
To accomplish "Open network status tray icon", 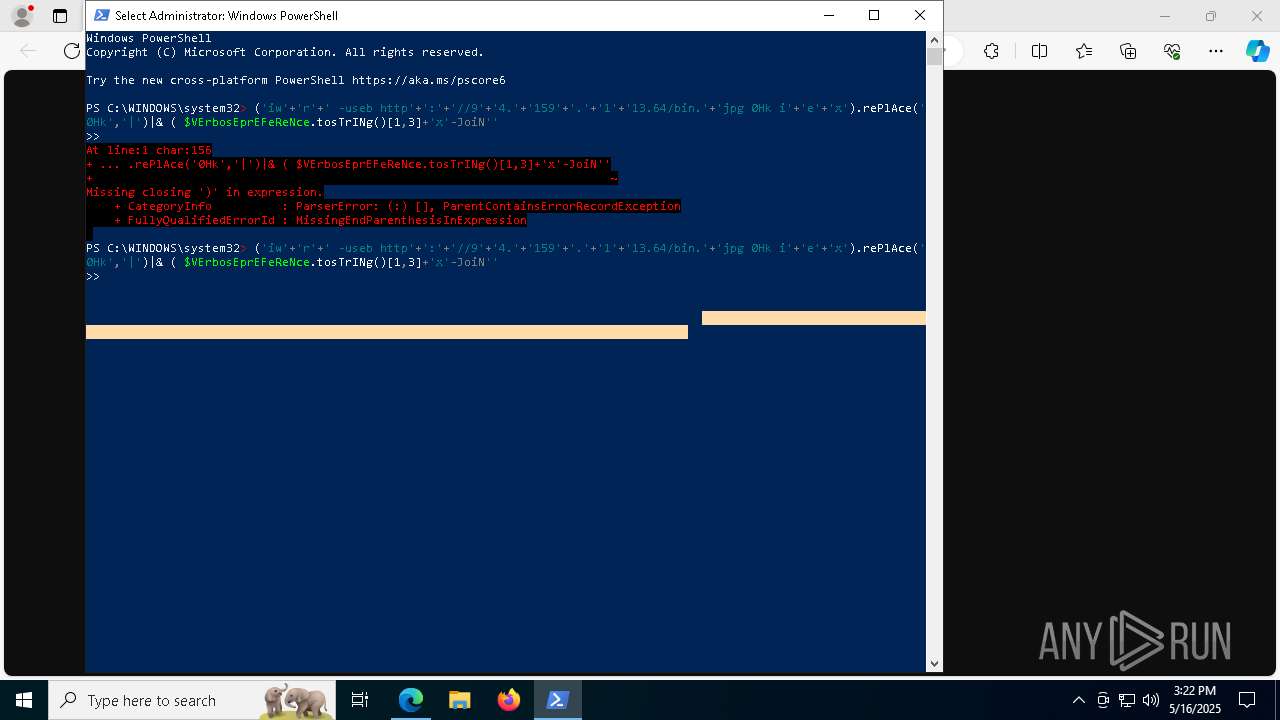I will pyautogui.click(x=1127, y=700).
